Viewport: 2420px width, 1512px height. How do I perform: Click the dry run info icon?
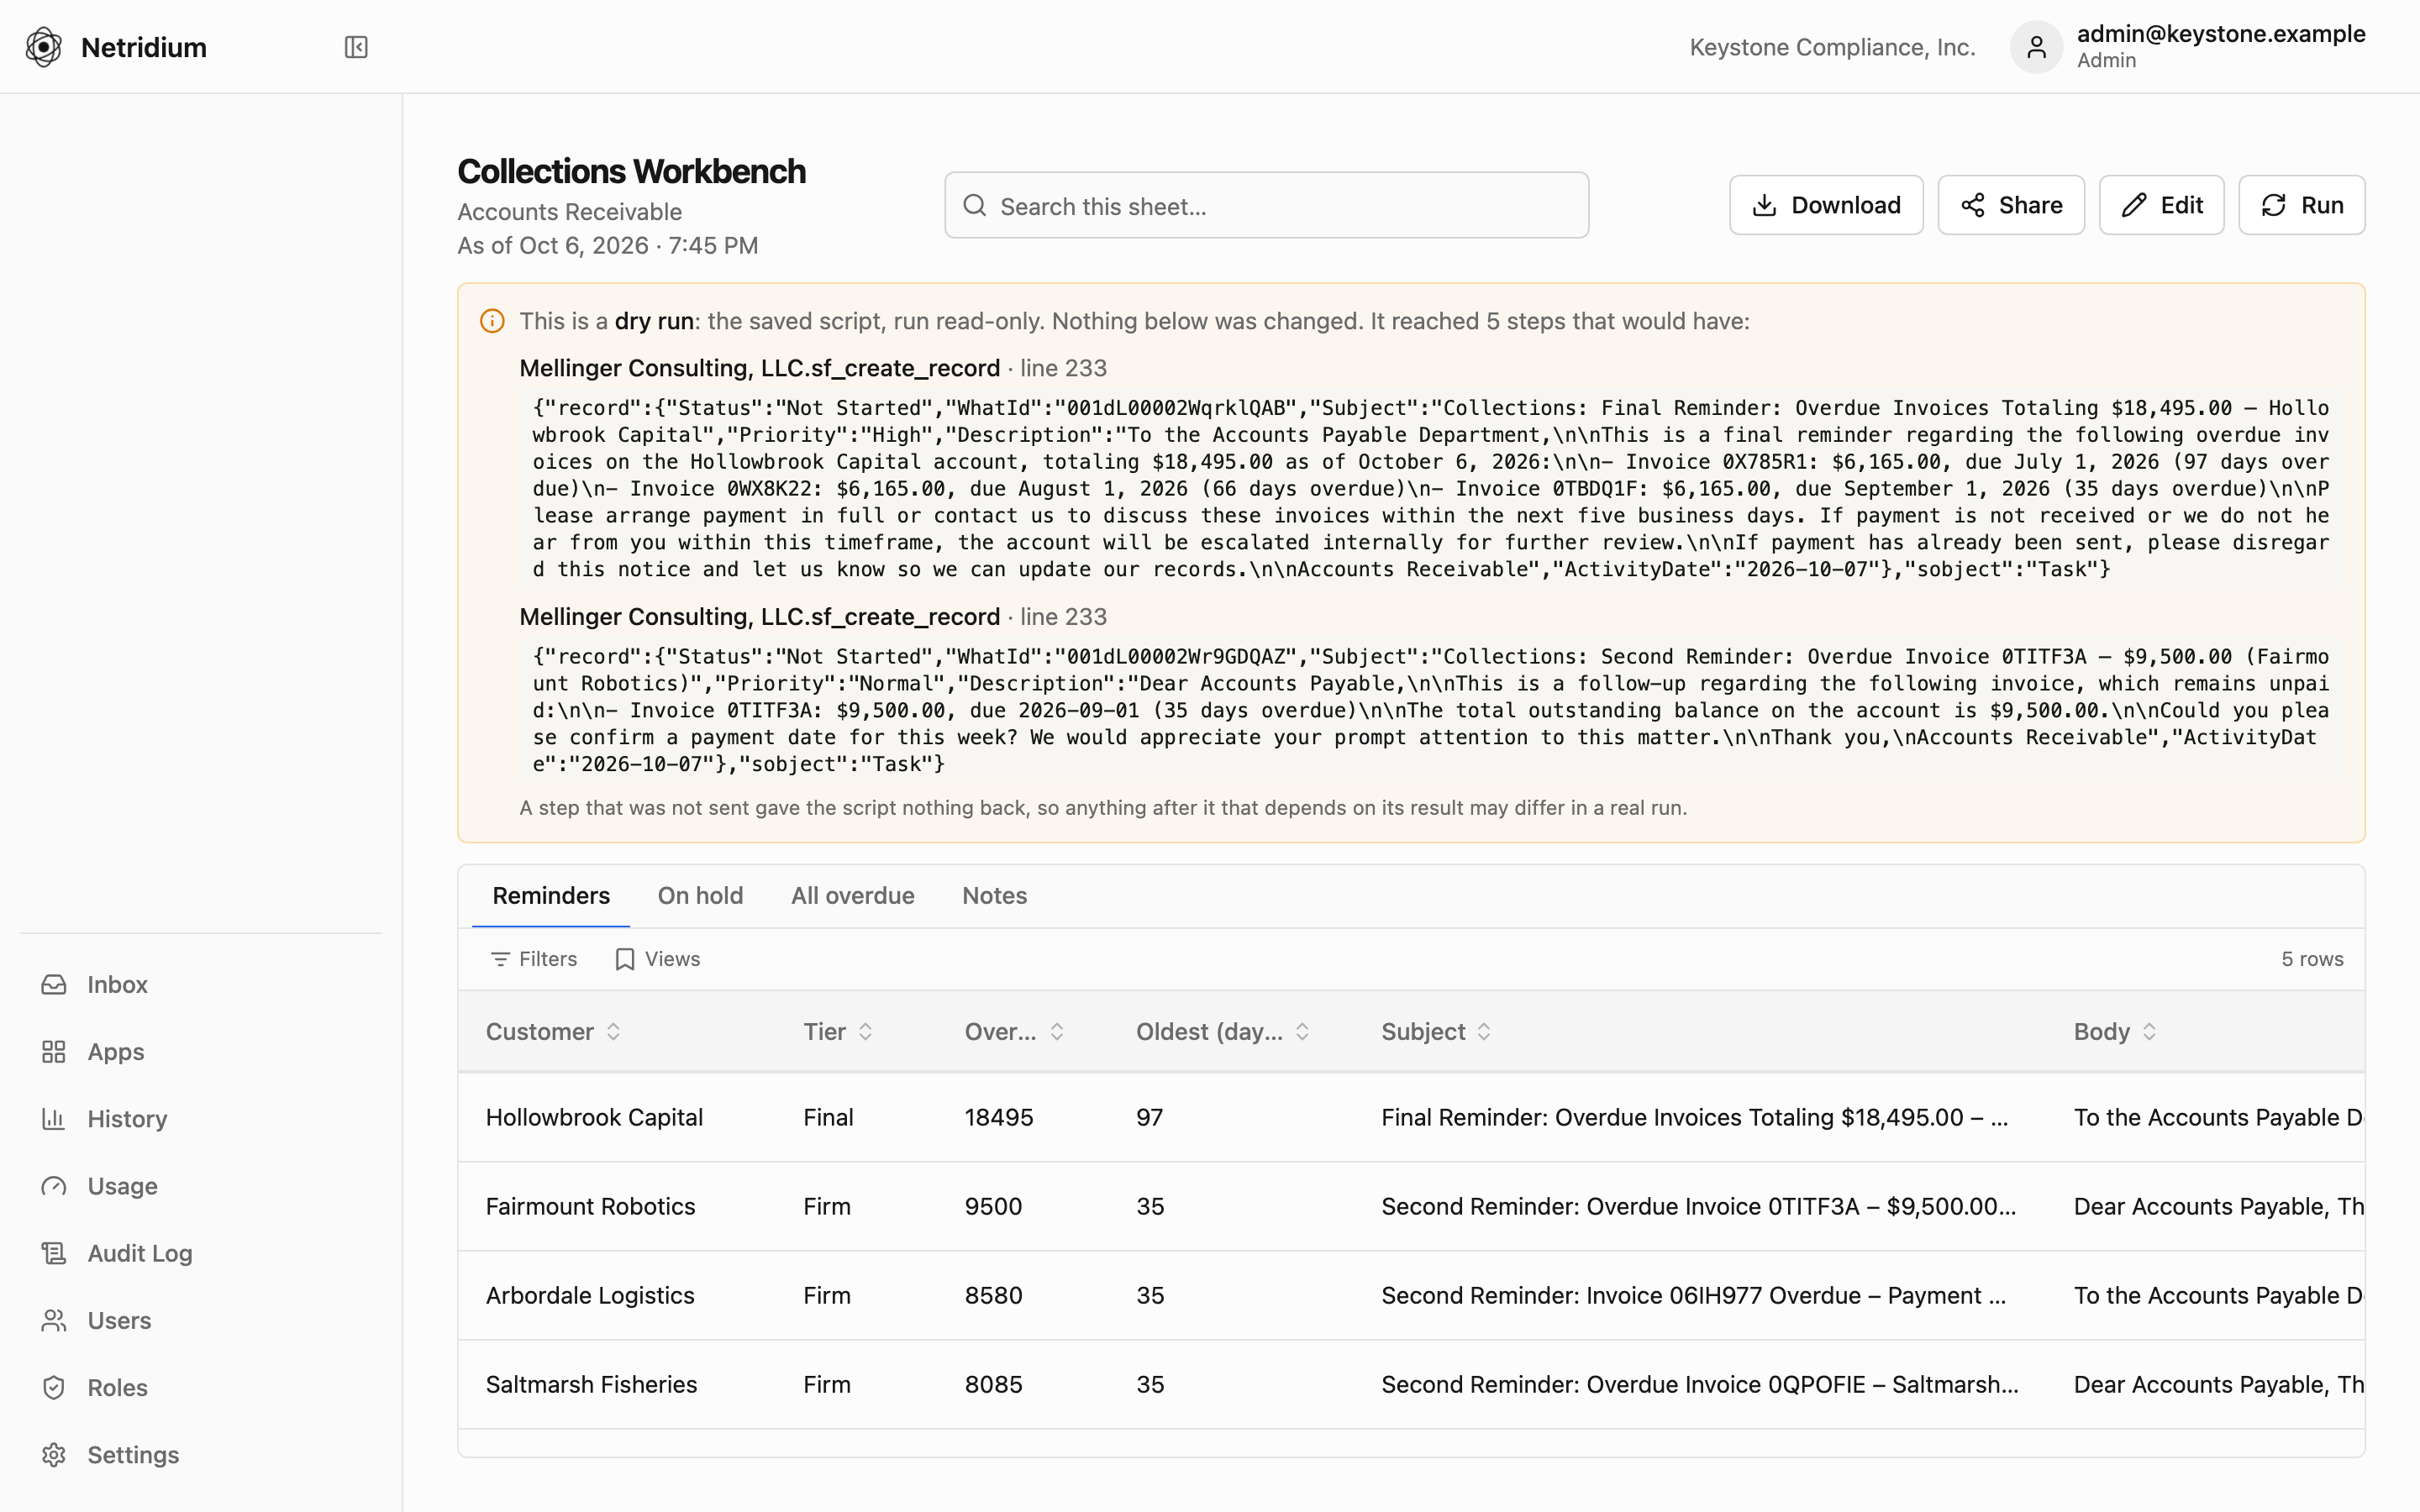pyautogui.click(x=492, y=321)
